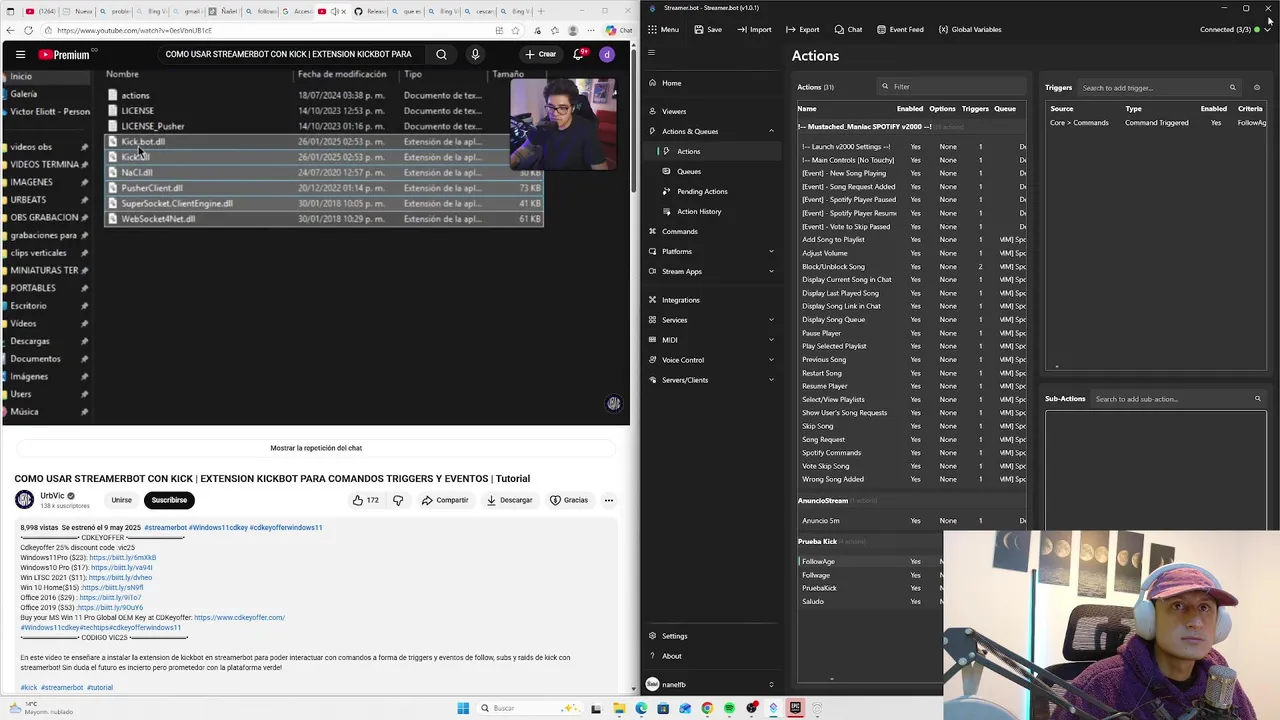Click the Search to add sub-action field

click(1177, 399)
